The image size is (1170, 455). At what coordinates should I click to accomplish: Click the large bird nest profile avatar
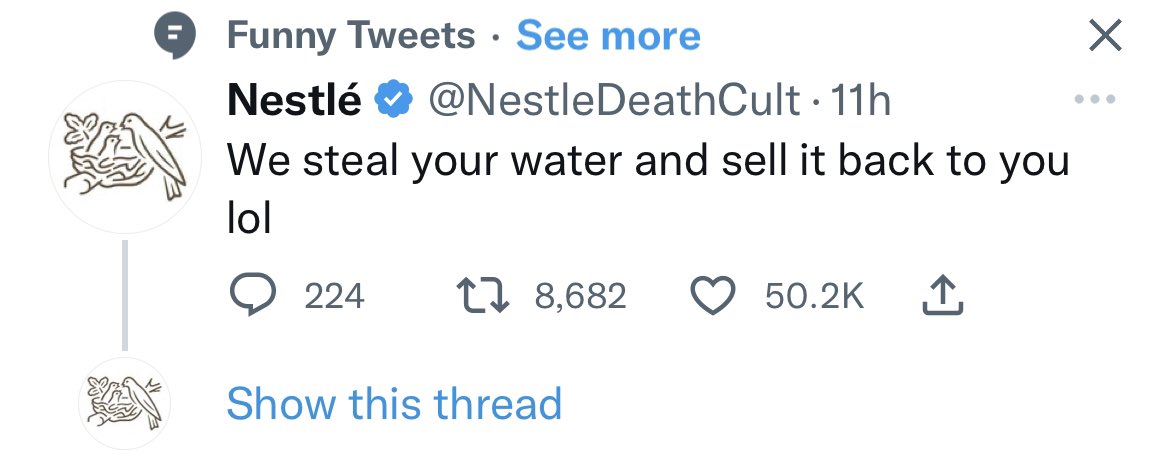click(x=125, y=157)
